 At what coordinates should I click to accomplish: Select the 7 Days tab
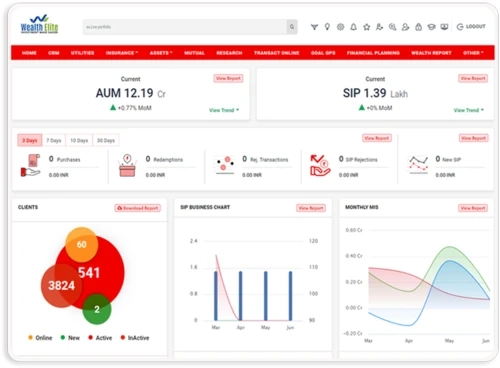point(54,140)
